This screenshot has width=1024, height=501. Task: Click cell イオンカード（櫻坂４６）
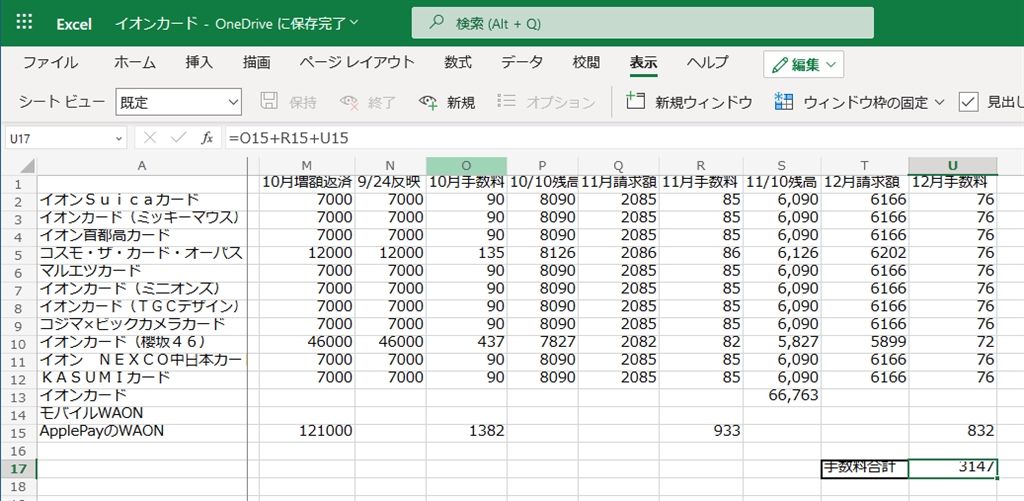point(142,342)
